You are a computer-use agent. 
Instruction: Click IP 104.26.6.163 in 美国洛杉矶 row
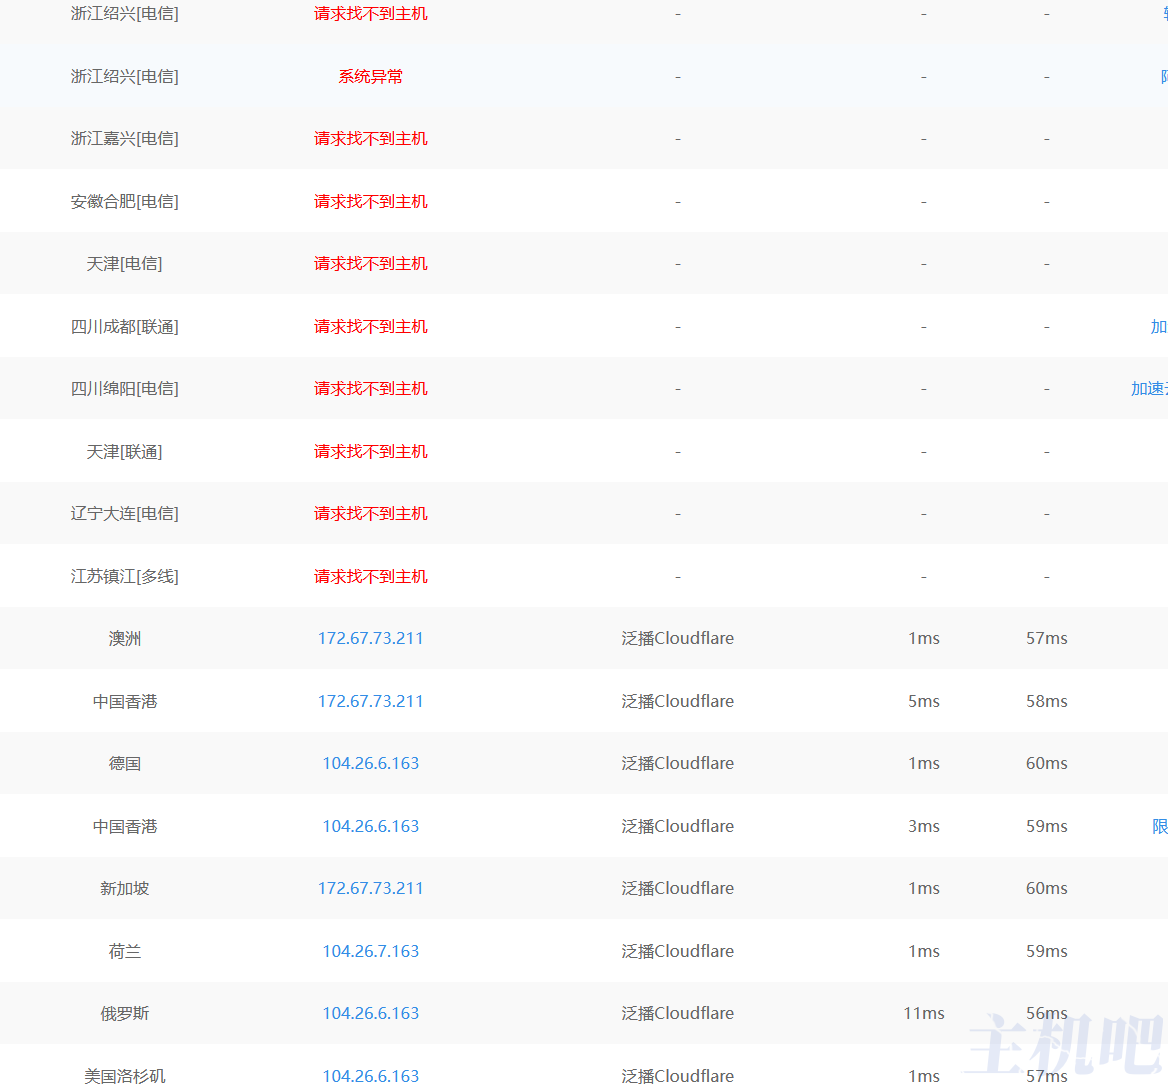(x=370, y=1076)
